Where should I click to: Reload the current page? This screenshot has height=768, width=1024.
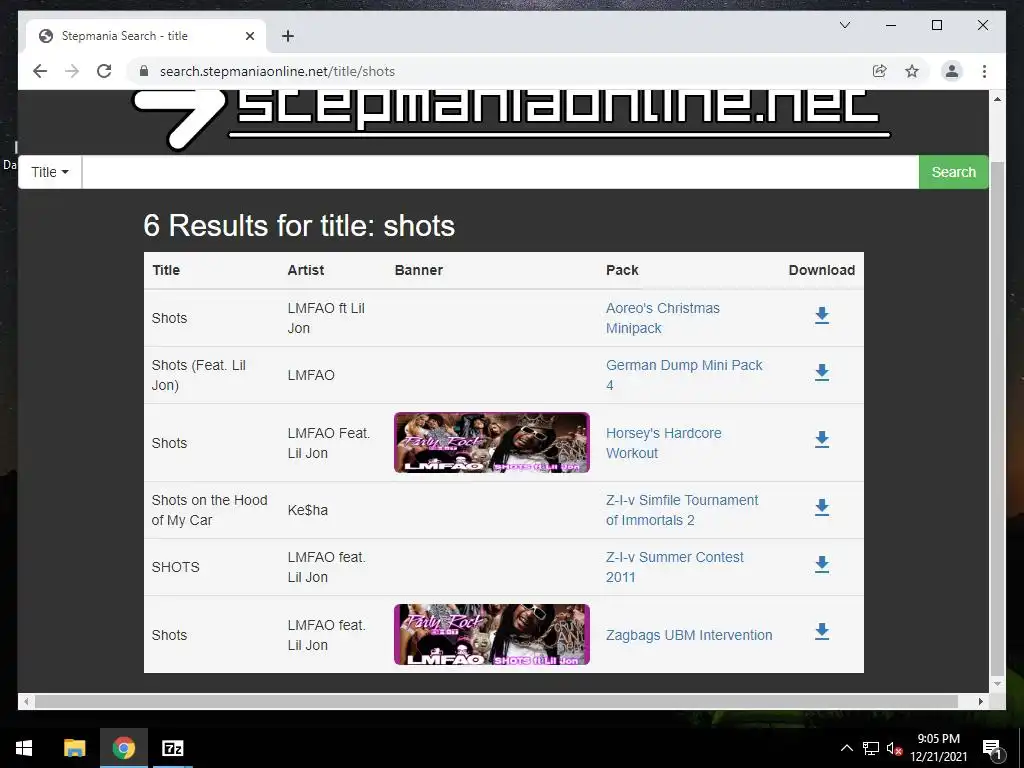[x=104, y=71]
